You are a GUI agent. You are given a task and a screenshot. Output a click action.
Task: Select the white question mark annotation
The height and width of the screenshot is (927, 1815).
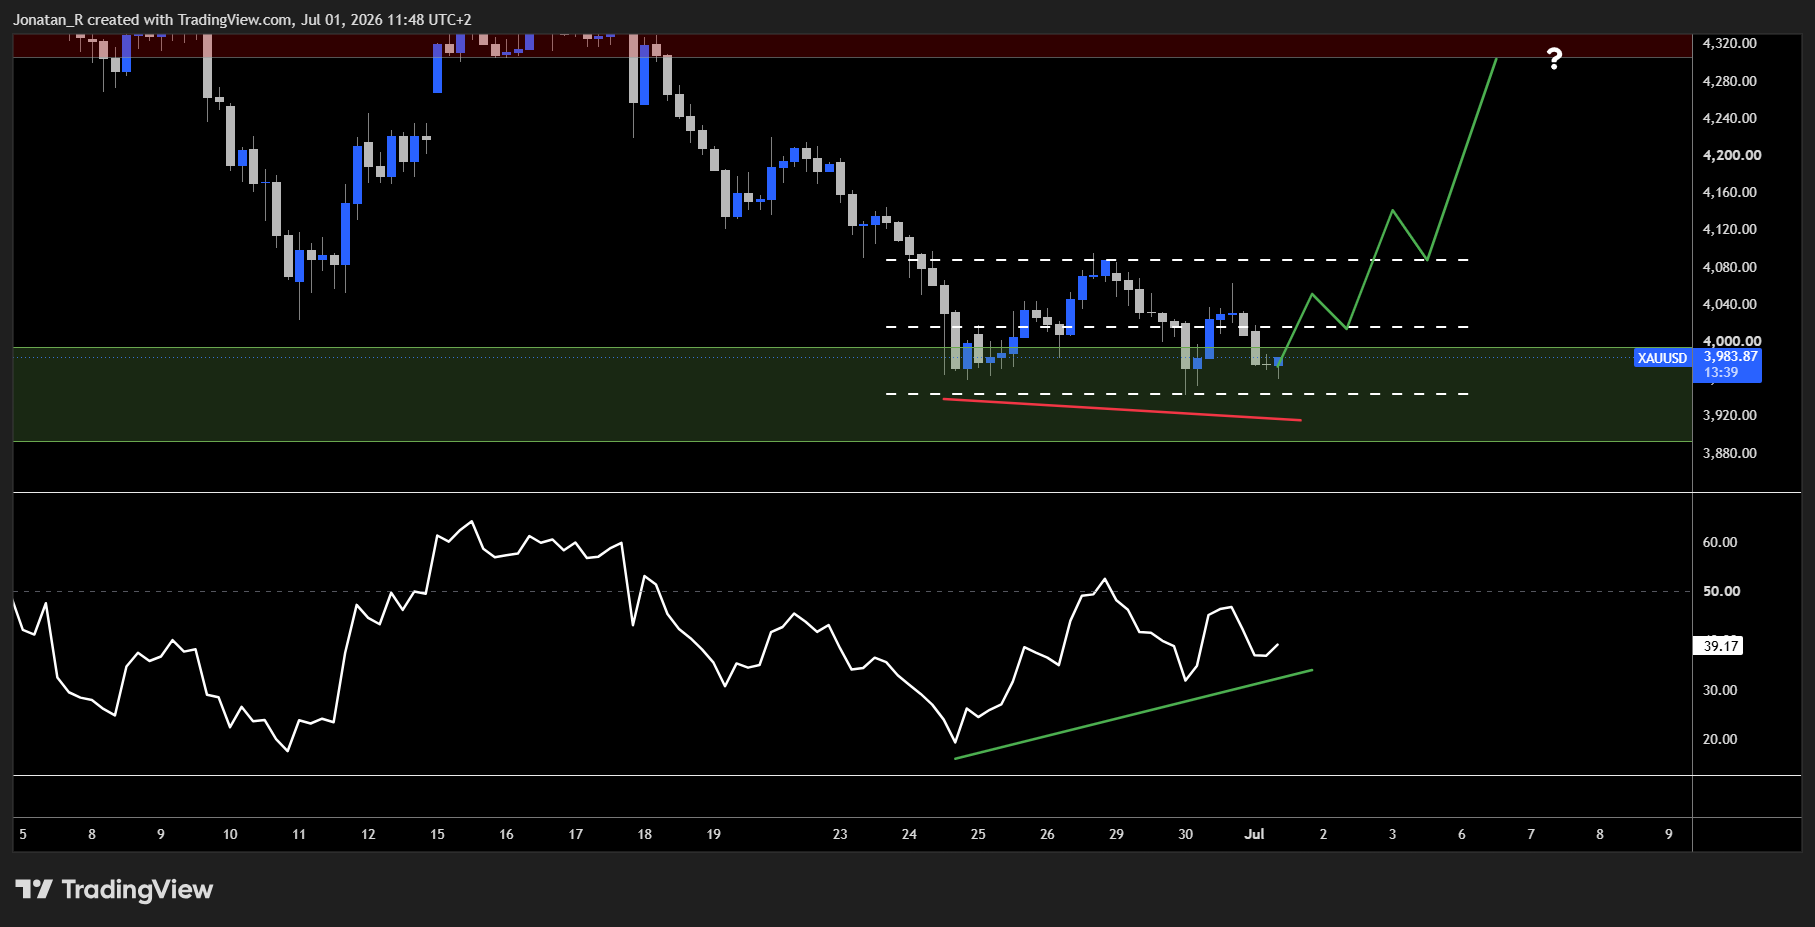coord(1554,59)
